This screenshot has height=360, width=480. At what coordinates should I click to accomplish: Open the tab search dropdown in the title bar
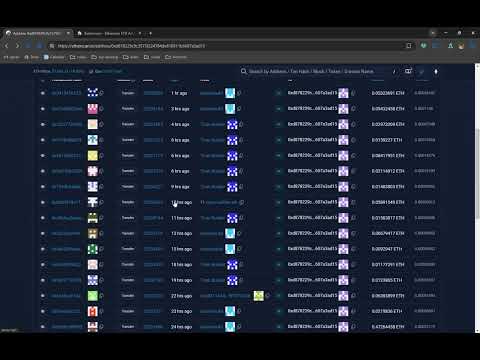pos(433,33)
